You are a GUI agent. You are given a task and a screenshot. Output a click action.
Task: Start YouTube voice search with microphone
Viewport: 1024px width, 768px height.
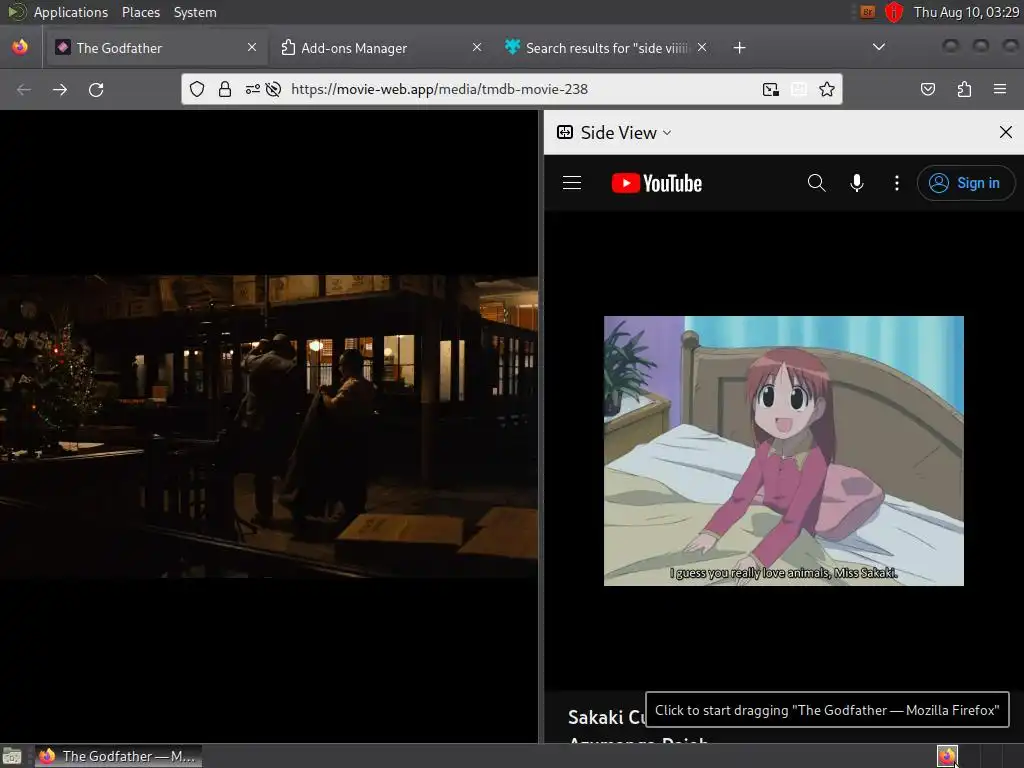(857, 183)
